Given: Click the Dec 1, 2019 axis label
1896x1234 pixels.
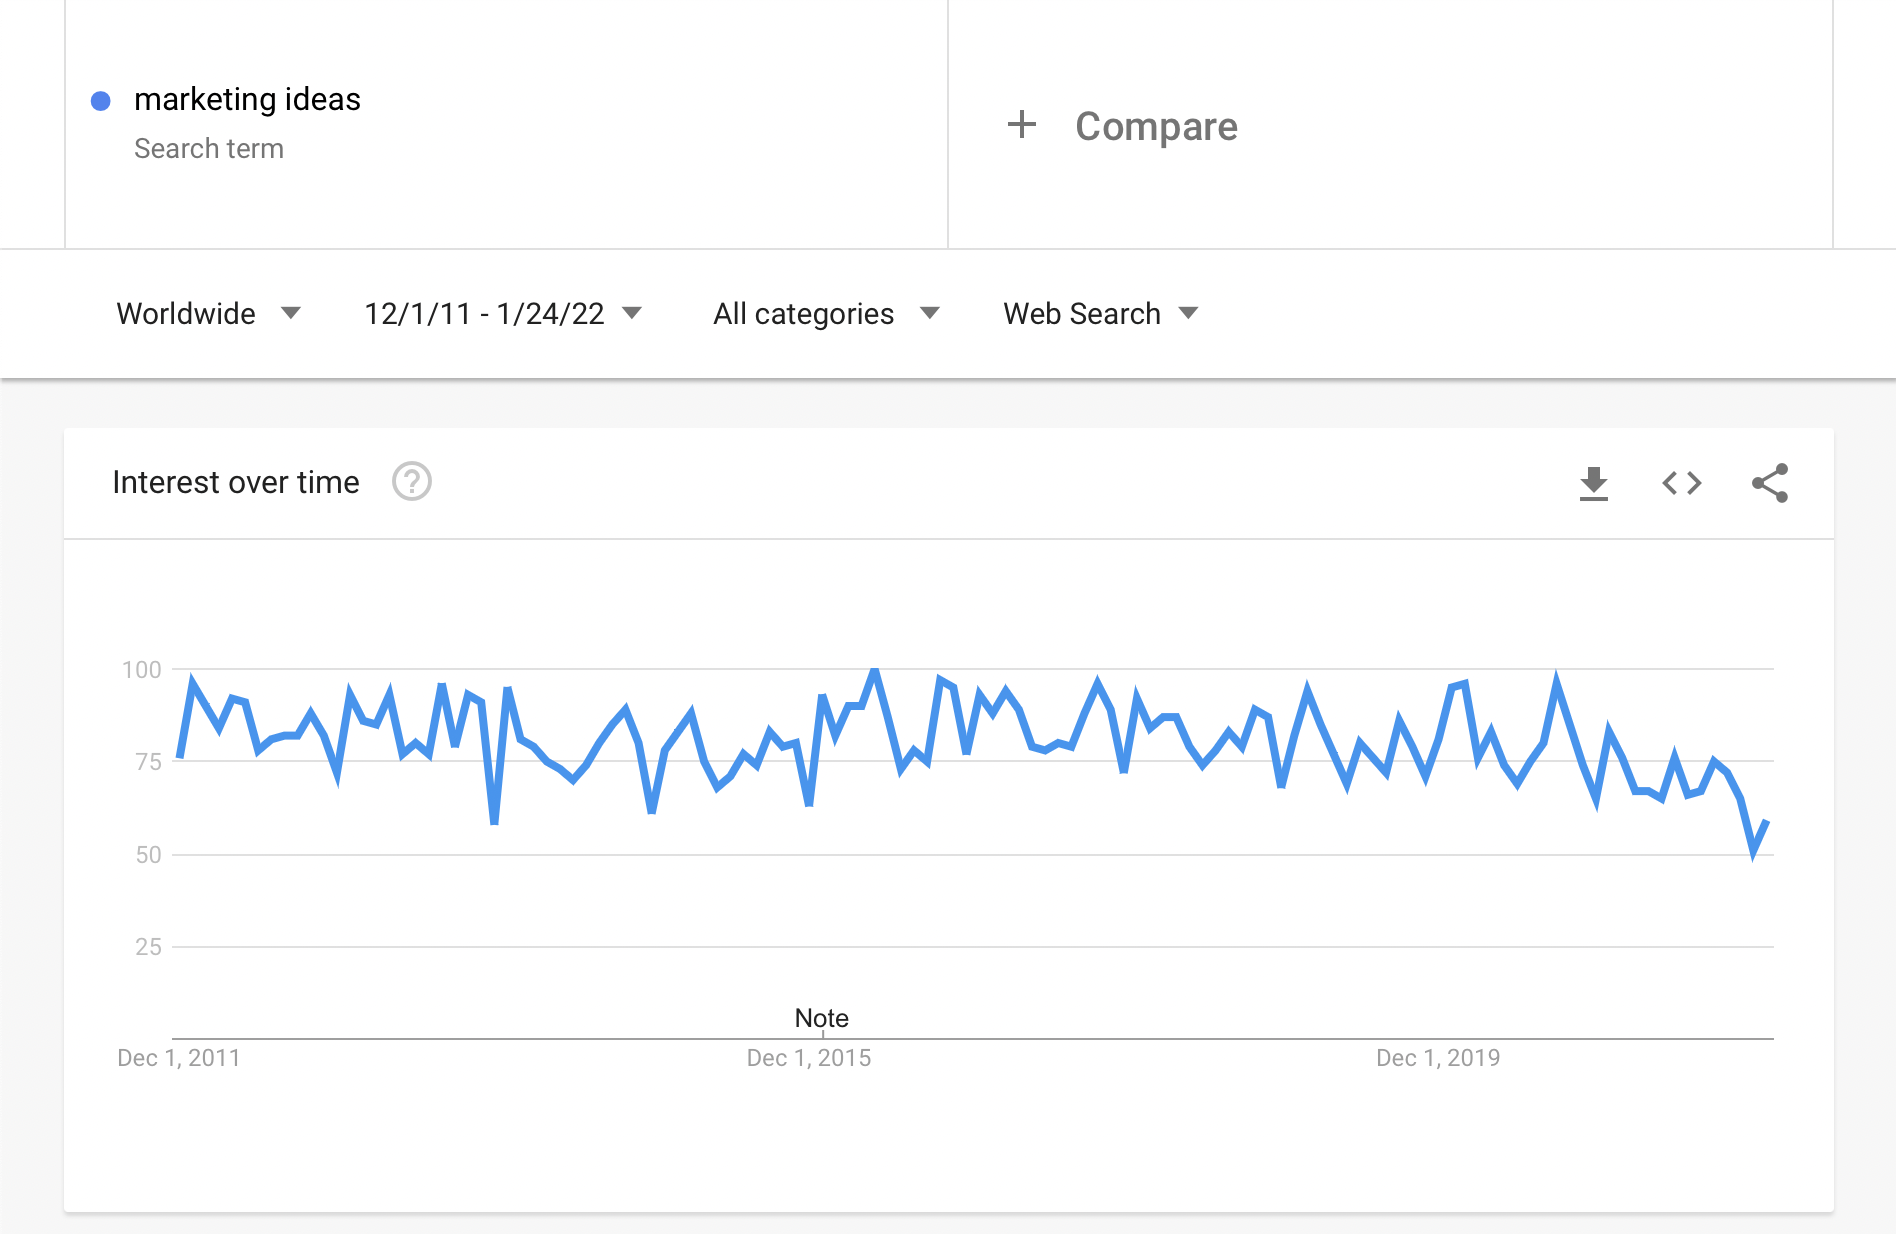Looking at the screenshot, I should click(x=1438, y=1058).
